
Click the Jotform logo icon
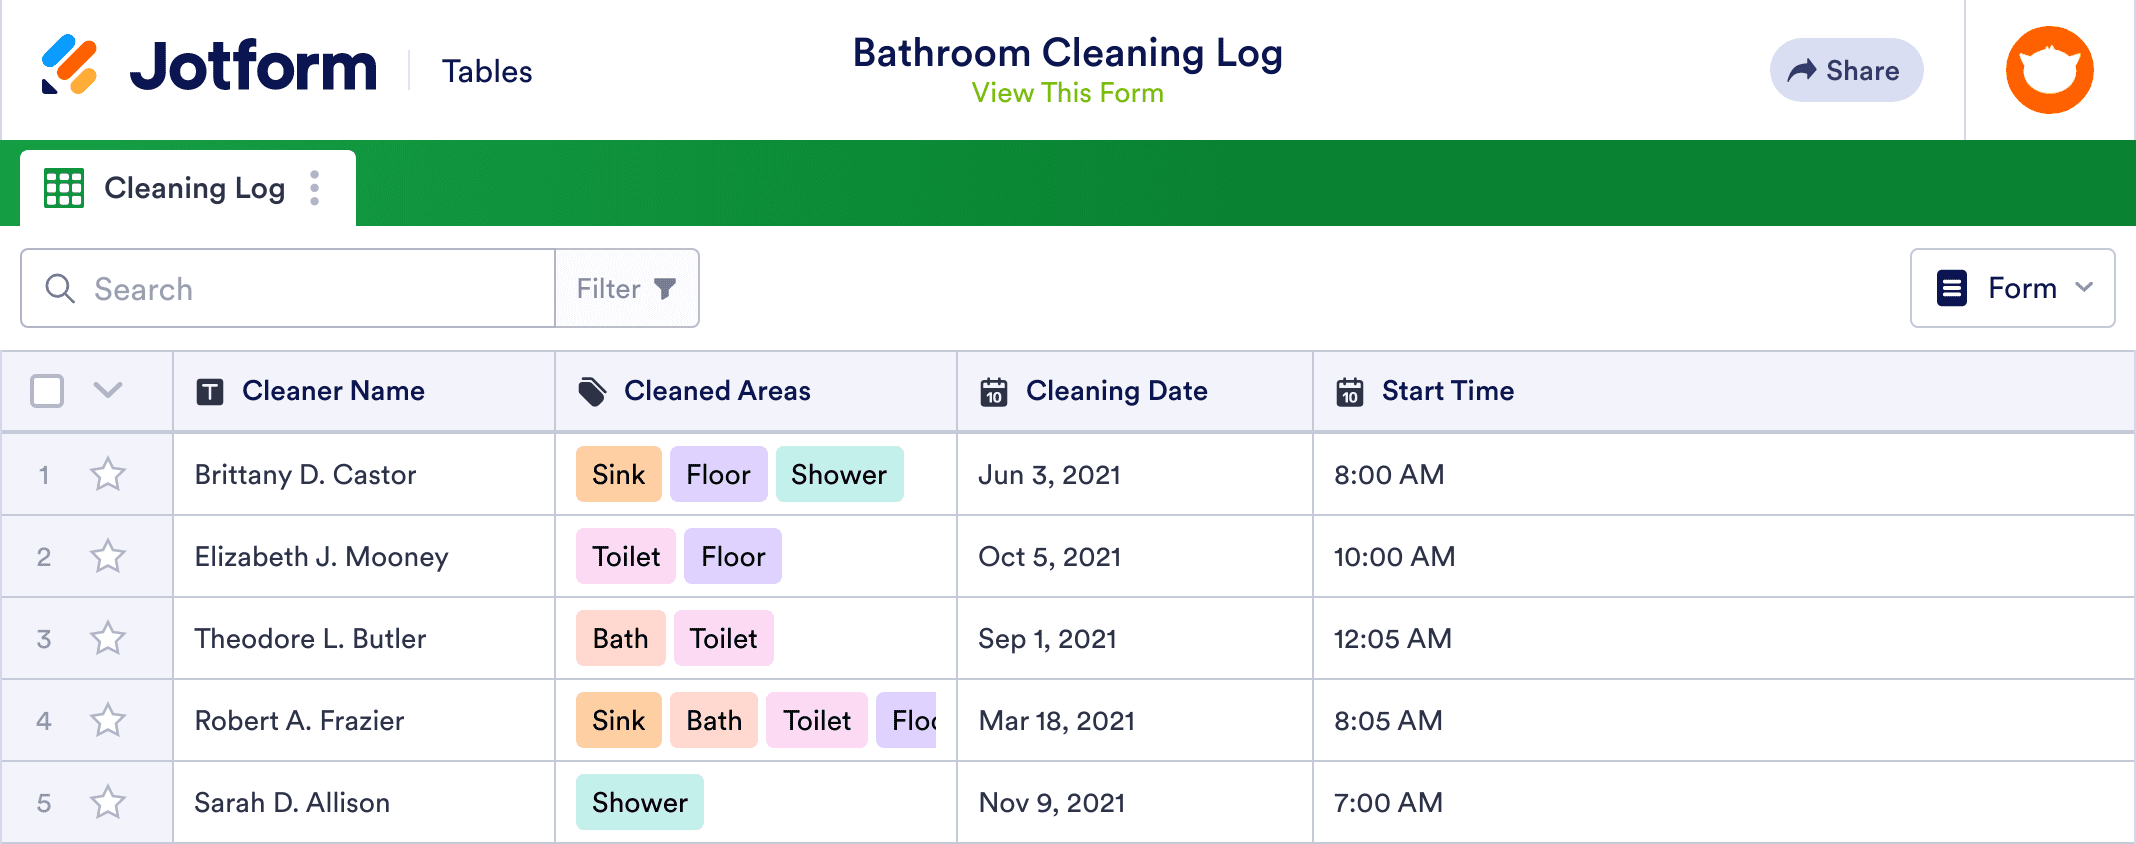pyautogui.click(x=69, y=65)
